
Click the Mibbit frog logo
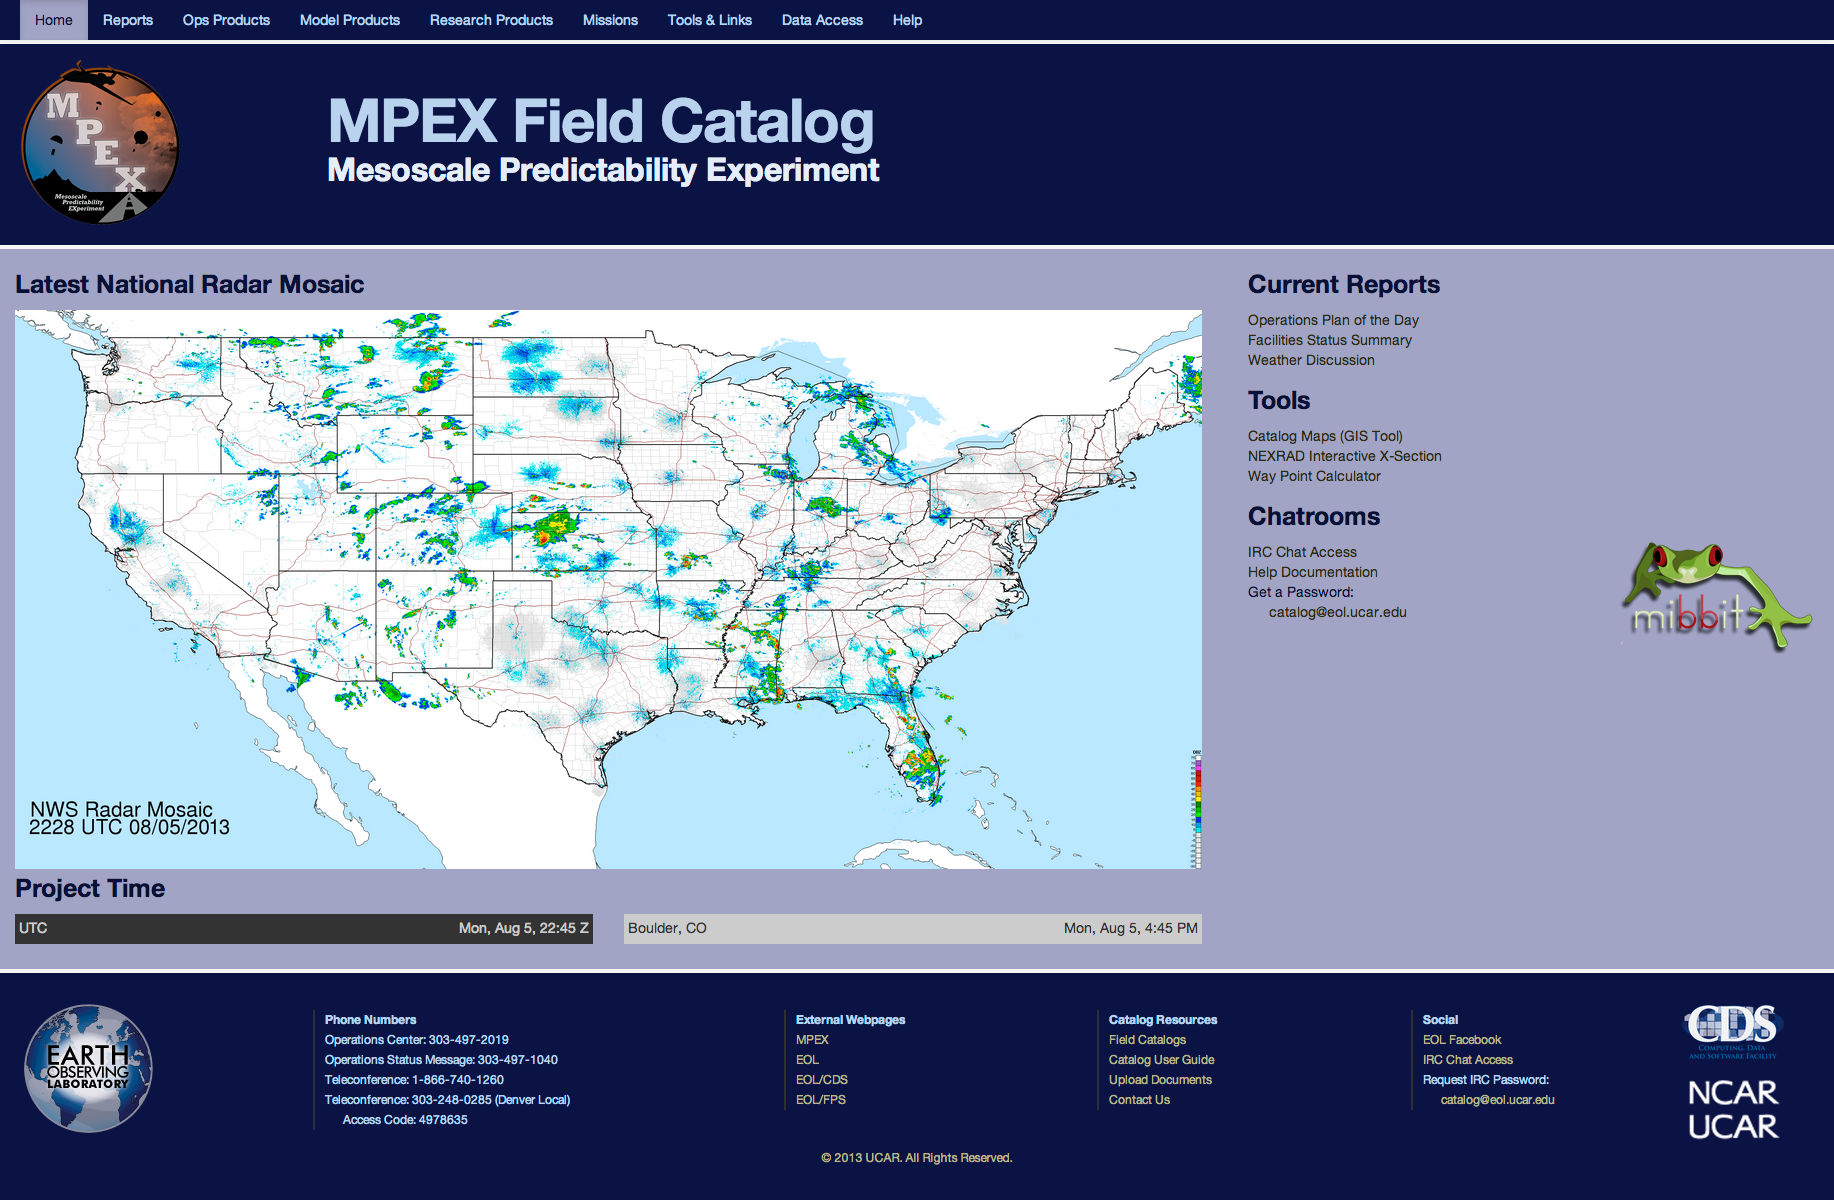tap(1714, 597)
